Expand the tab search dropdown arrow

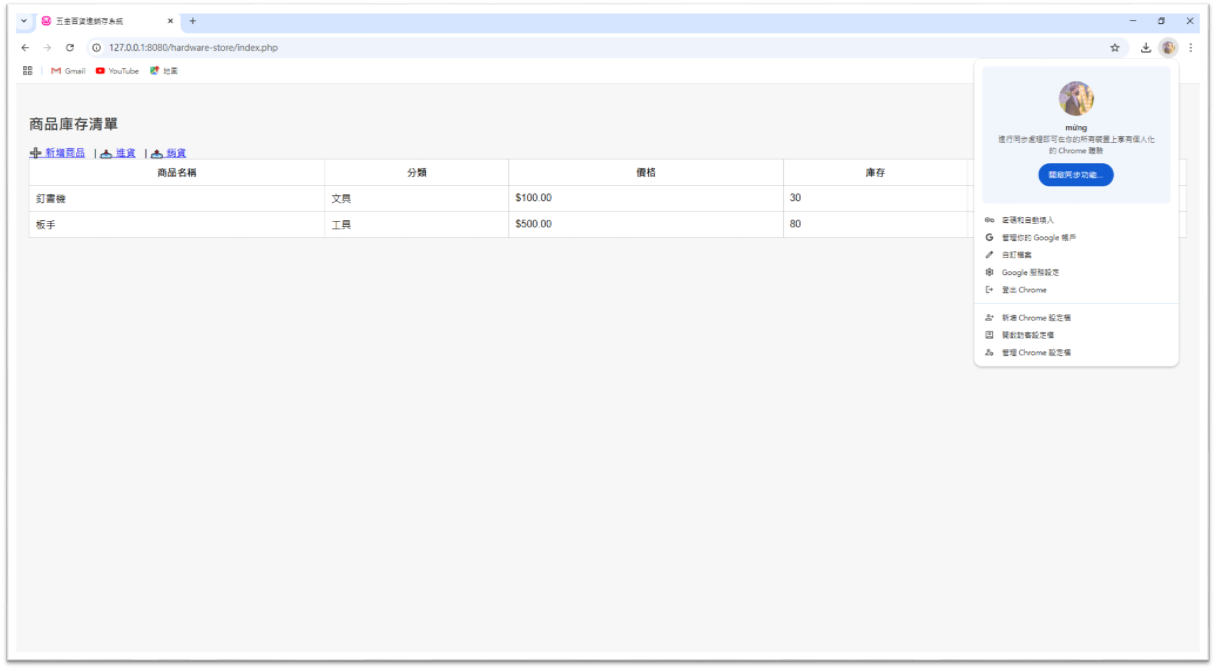tap(24, 21)
